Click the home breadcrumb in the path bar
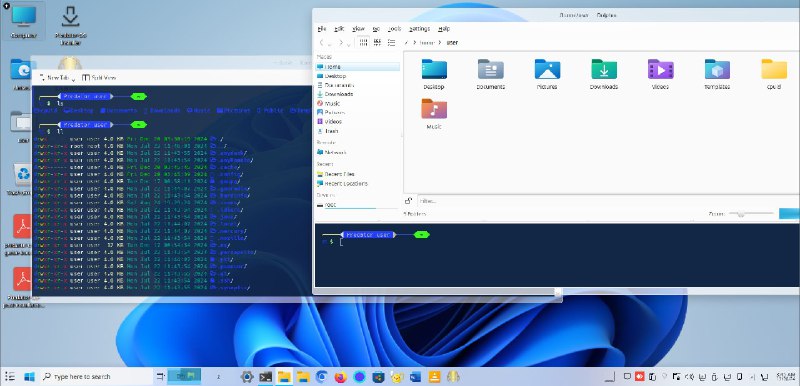 pyautogui.click(x=427, y=43)
